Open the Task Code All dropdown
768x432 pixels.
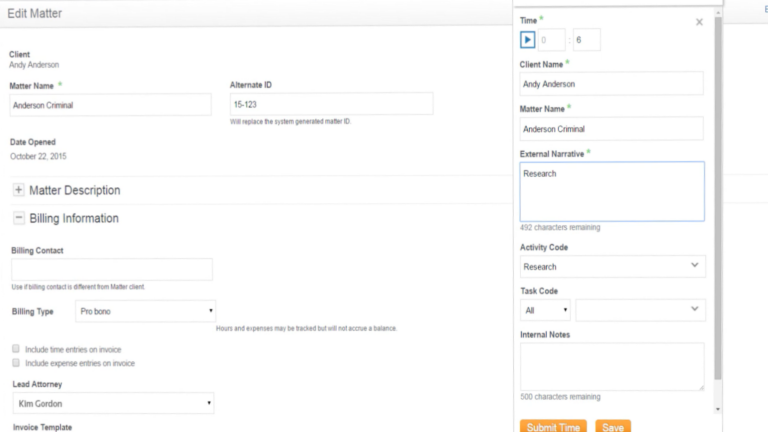[545, 310]
